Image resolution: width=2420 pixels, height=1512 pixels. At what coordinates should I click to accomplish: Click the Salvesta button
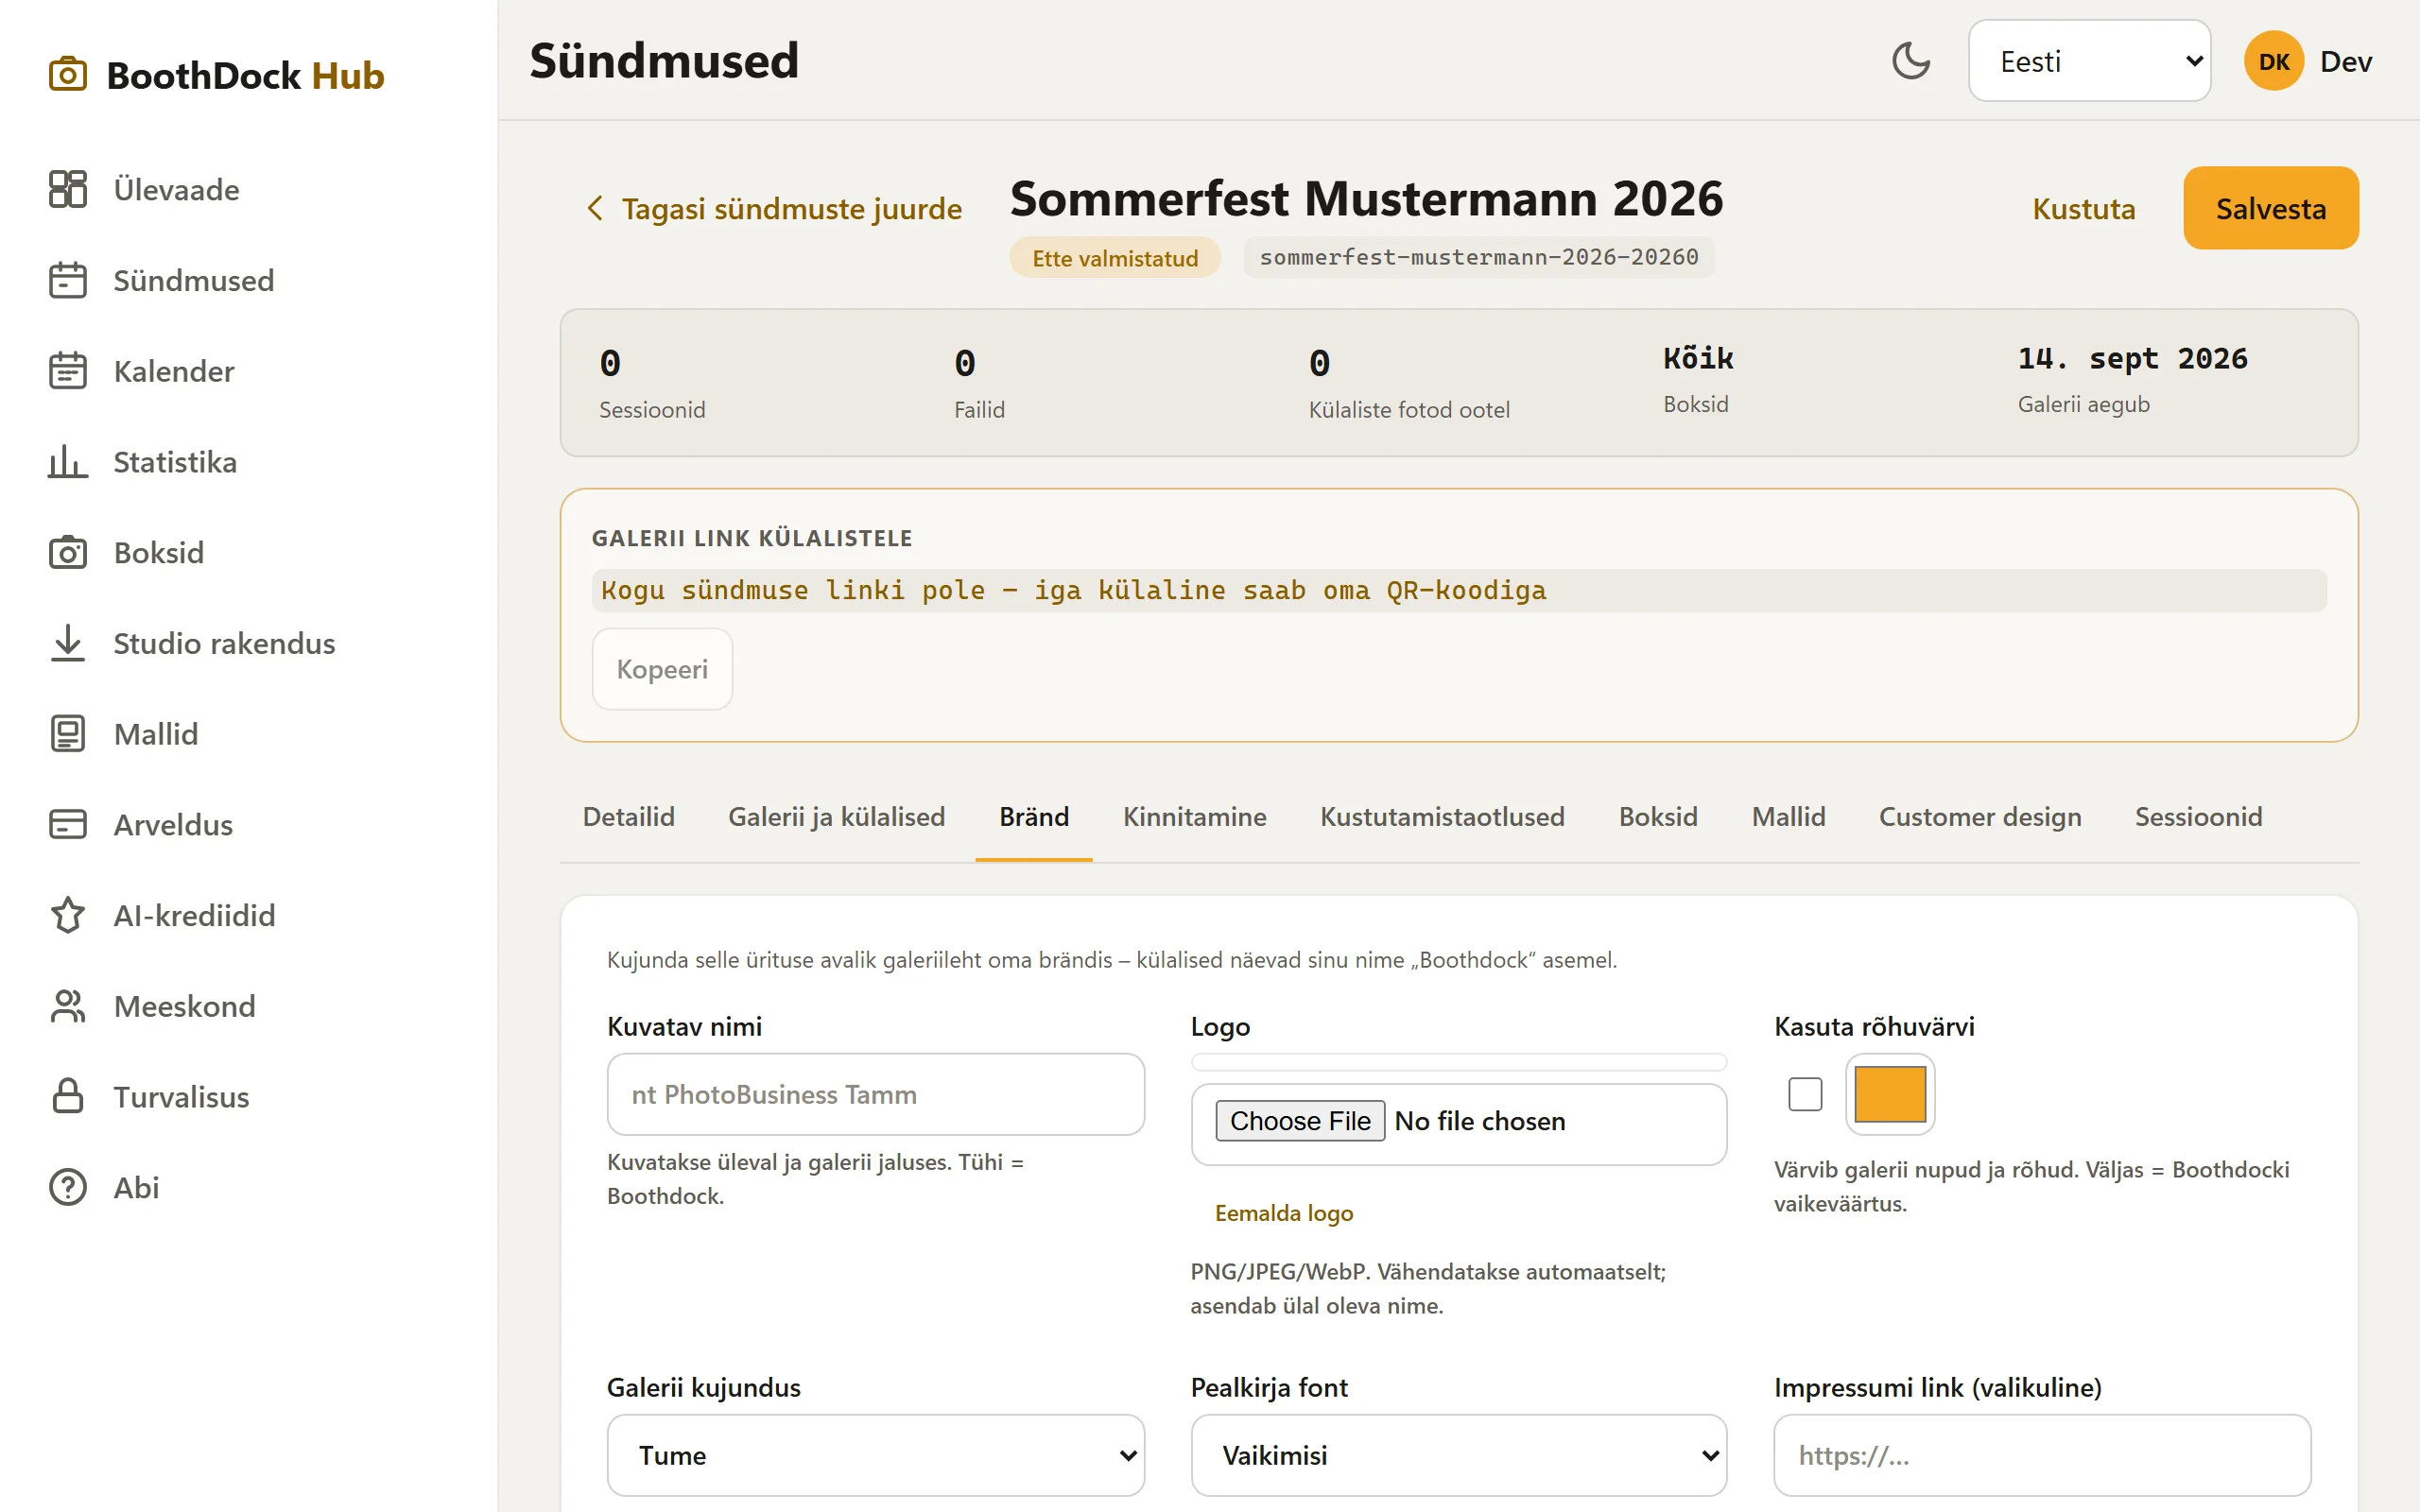tap(2271, 208)
